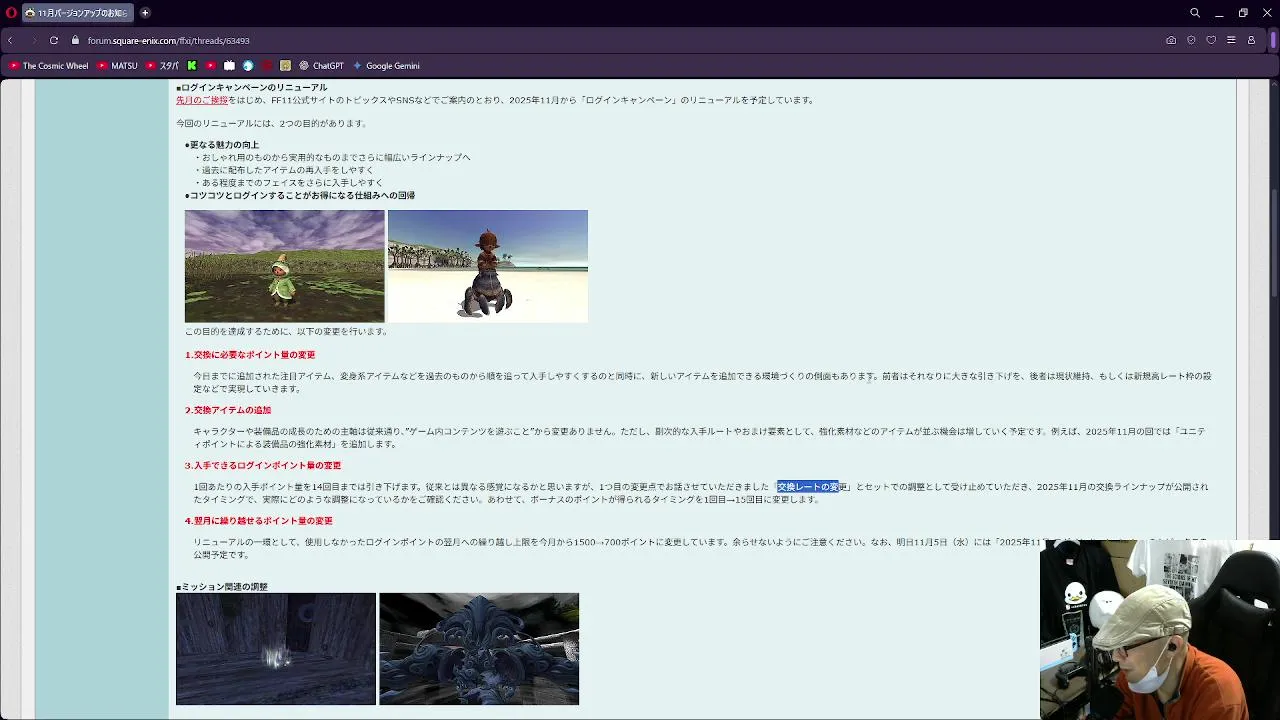The image size is (1280, 720).
Task: Open the dark red bookmark icon
Action: click(267, 66)
